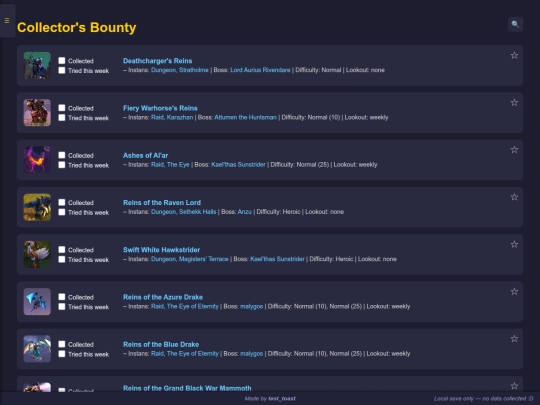Viewport: 540px width, 405px height.
Task: Follow the Raid, The Eye instance link
Action: [170, 164]
